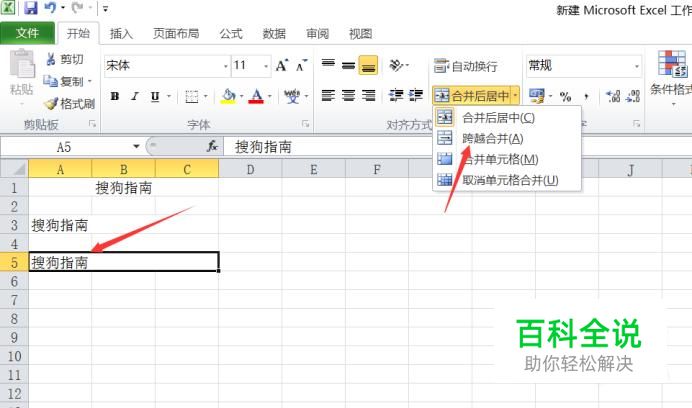Apply red font color A
This screenshot has height=408, width=692.
256,96
